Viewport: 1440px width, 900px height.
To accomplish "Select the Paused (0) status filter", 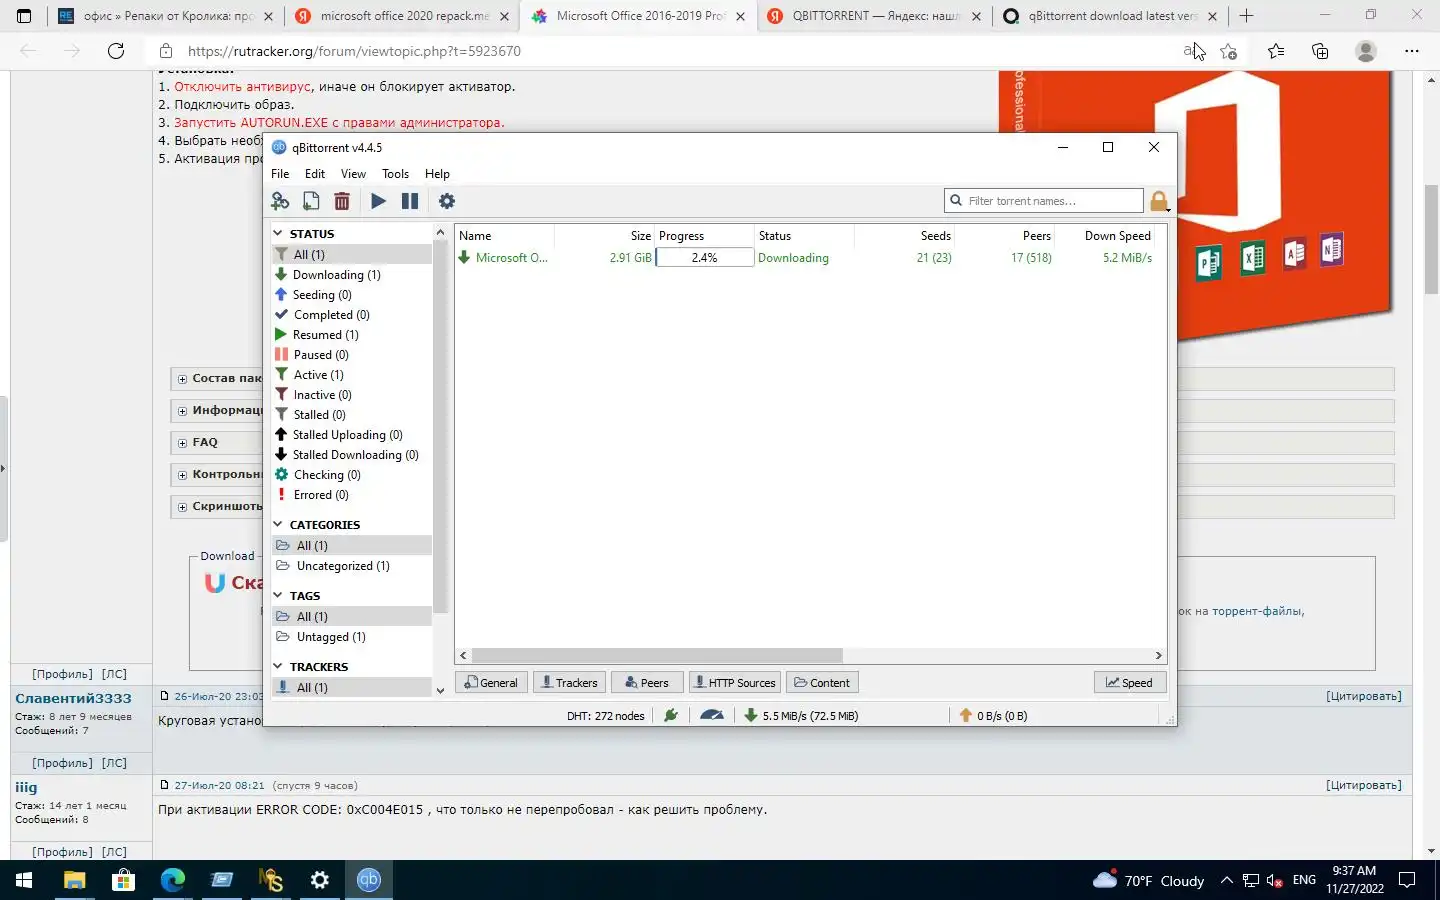I will pyautogui.click(x=321, y=355).
